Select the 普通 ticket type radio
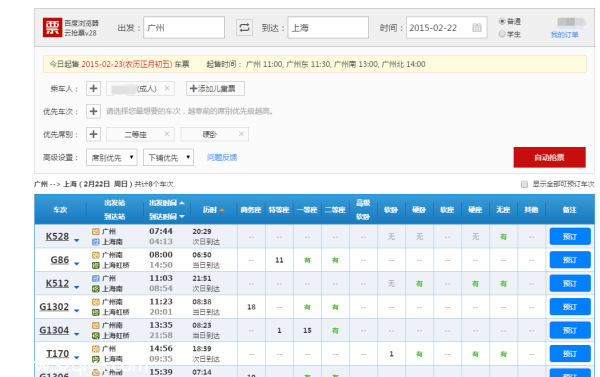Image resolution: width=600 pixels, height=377 pixels. pyautogui.click(x=502, y=21)
